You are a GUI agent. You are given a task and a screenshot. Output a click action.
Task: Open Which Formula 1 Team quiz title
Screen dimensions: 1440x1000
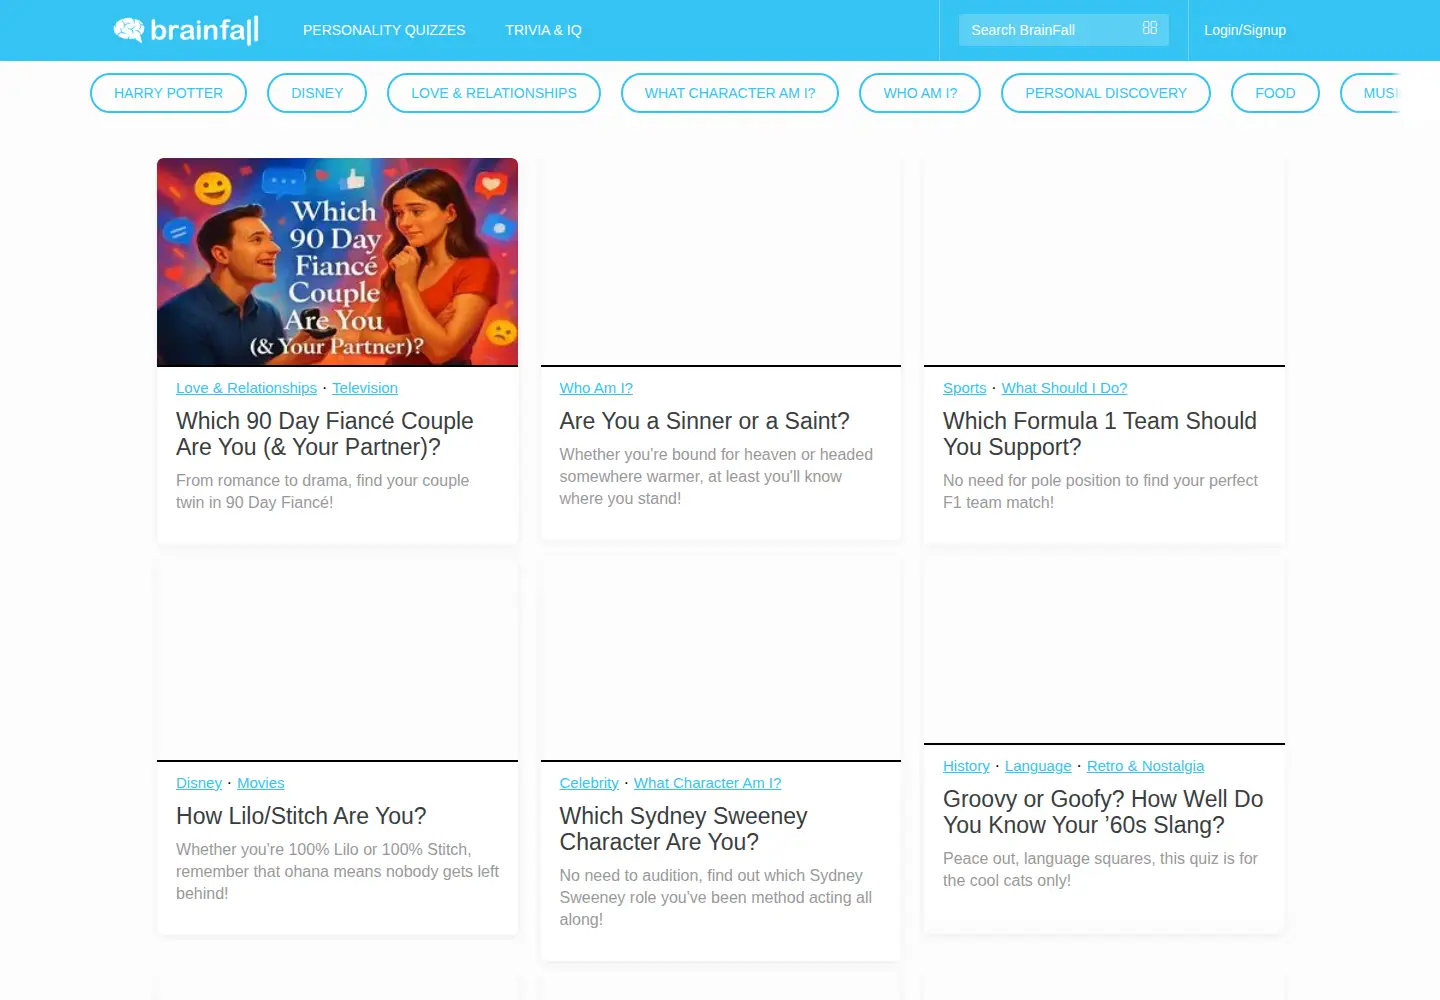click(1100, 434)
